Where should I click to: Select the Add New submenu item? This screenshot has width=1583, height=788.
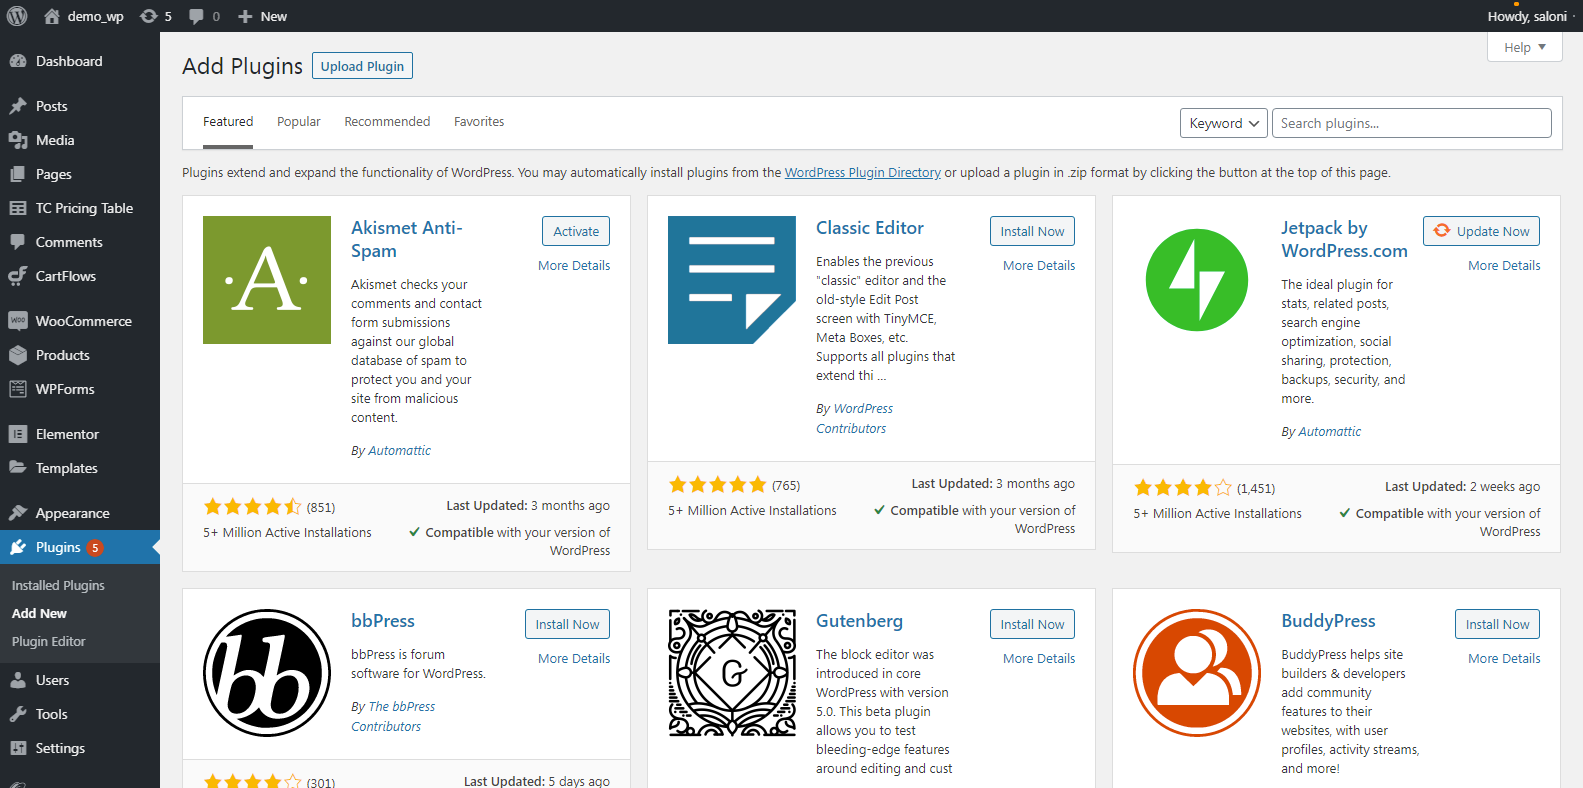click(x=39, y=613)
